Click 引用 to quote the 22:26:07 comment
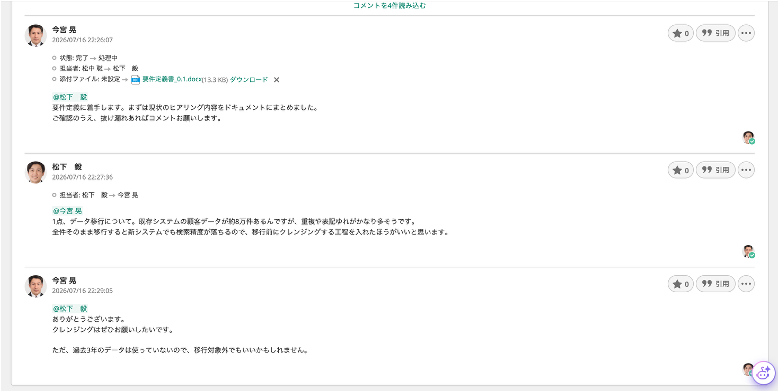The width and height of the screenshot is (778, 392). (715, 33)
